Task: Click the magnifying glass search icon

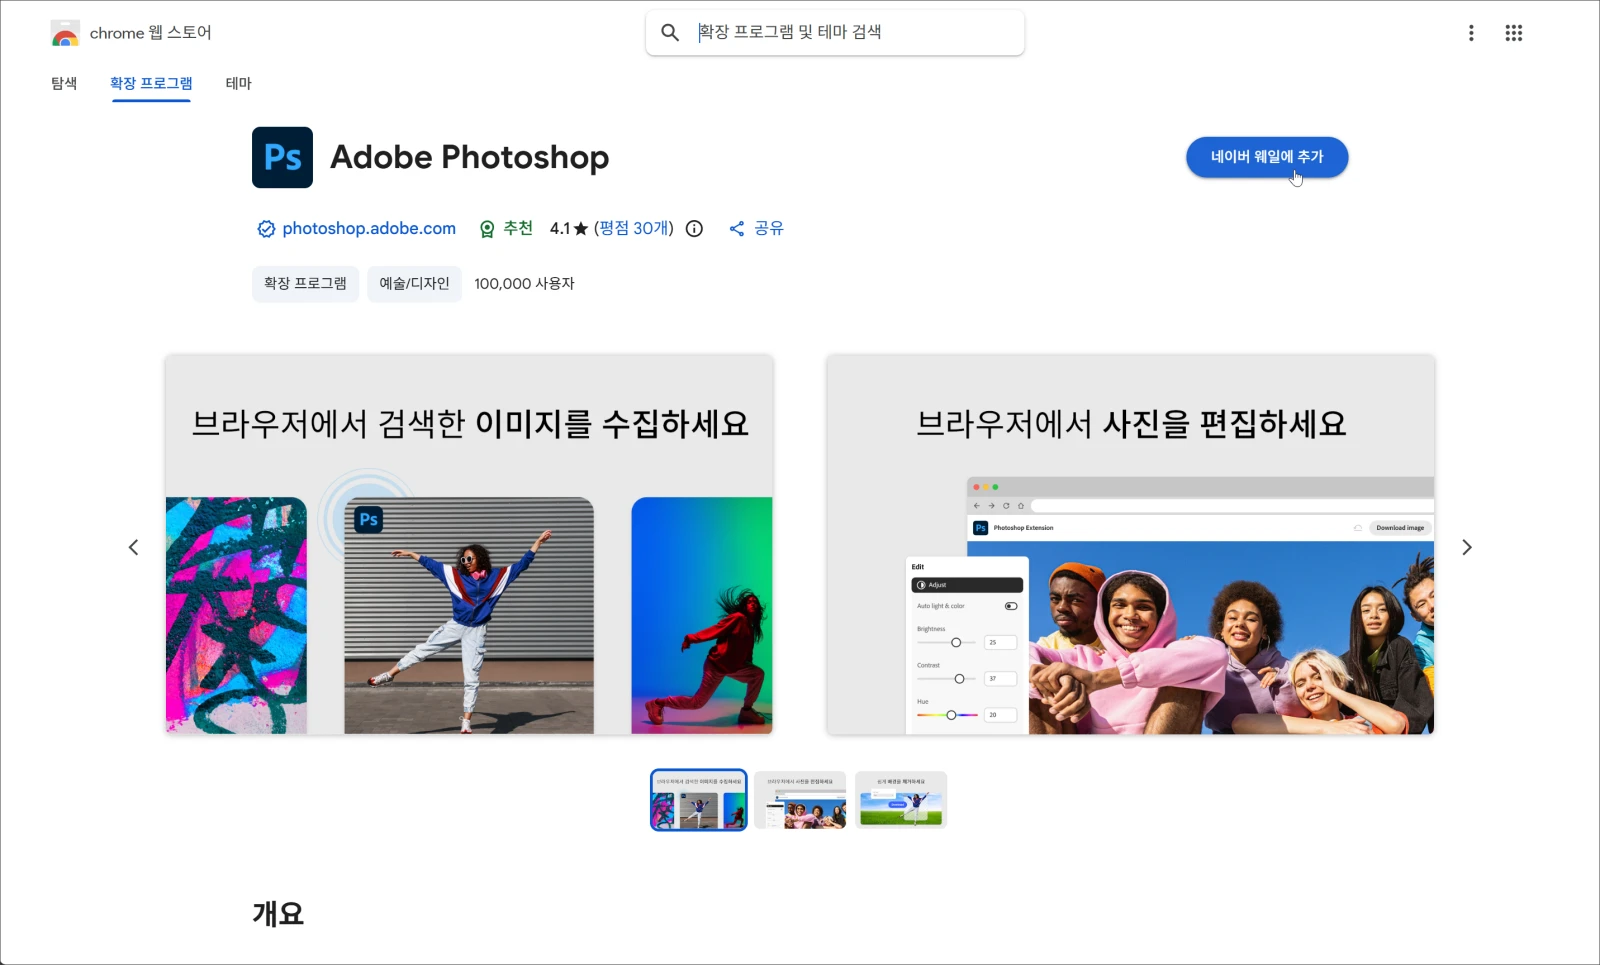Action: tap(669, 32)
